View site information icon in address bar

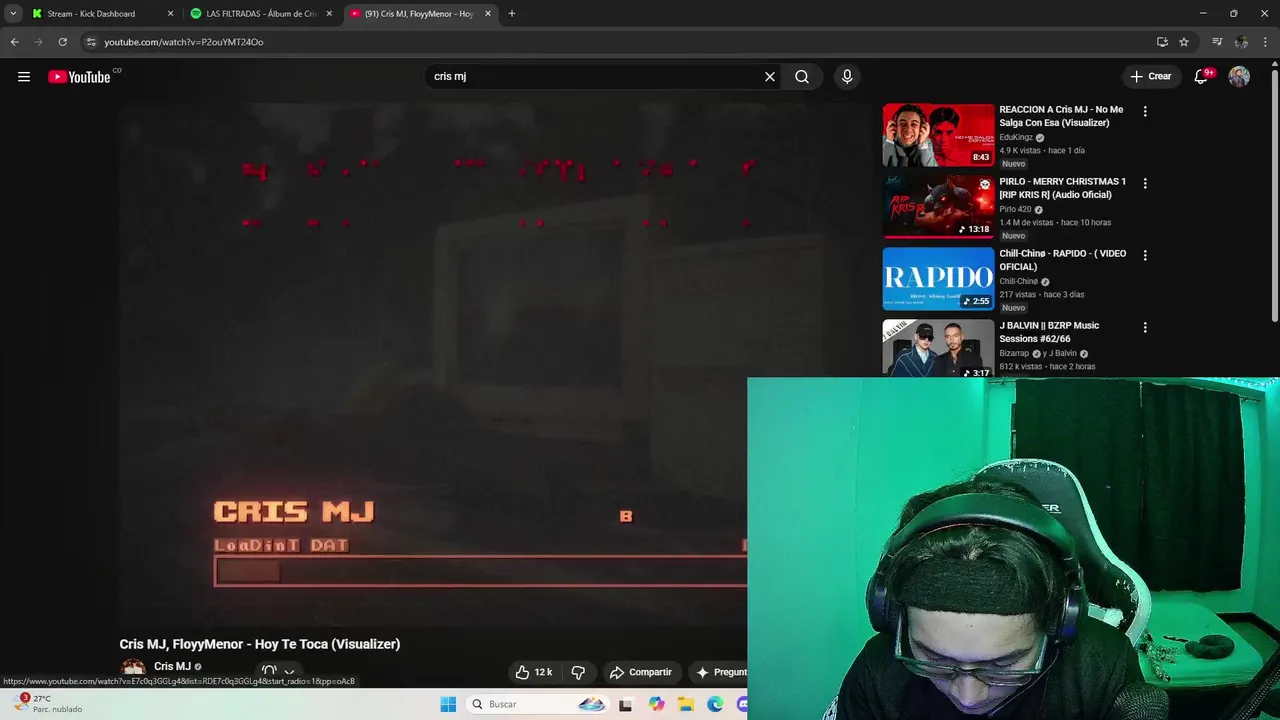(90, 42)
